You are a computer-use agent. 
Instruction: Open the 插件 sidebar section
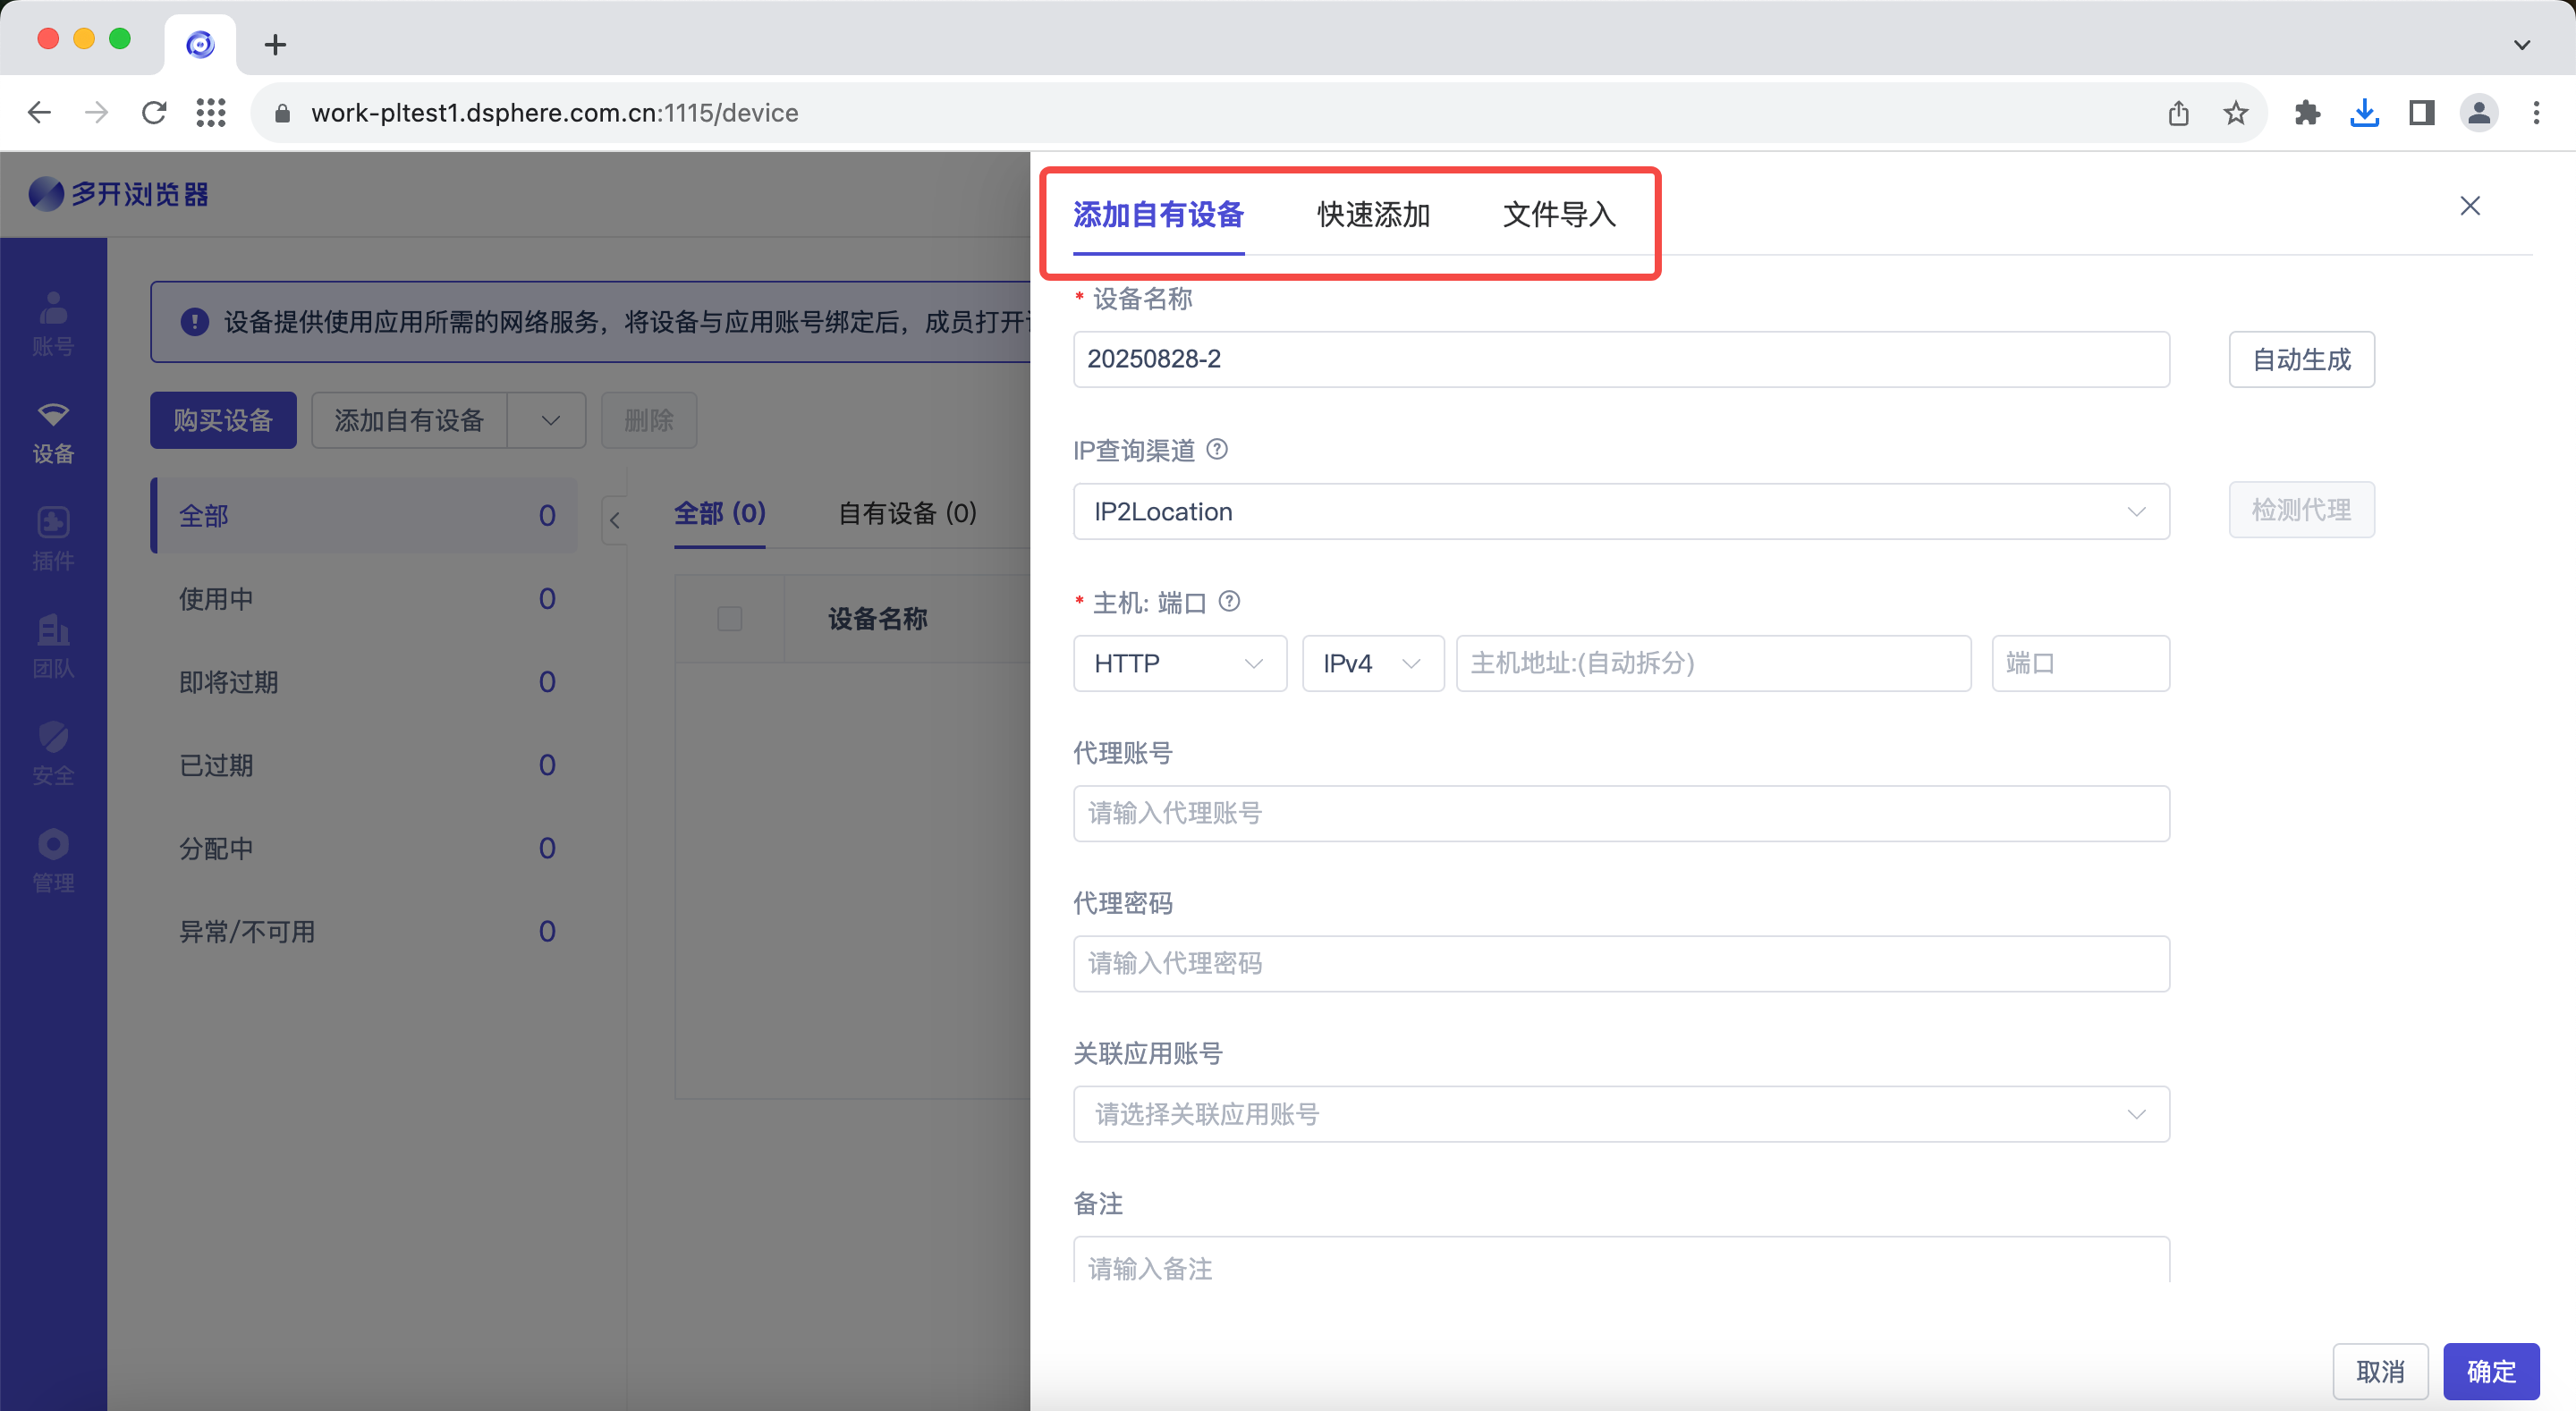[53, 539]
